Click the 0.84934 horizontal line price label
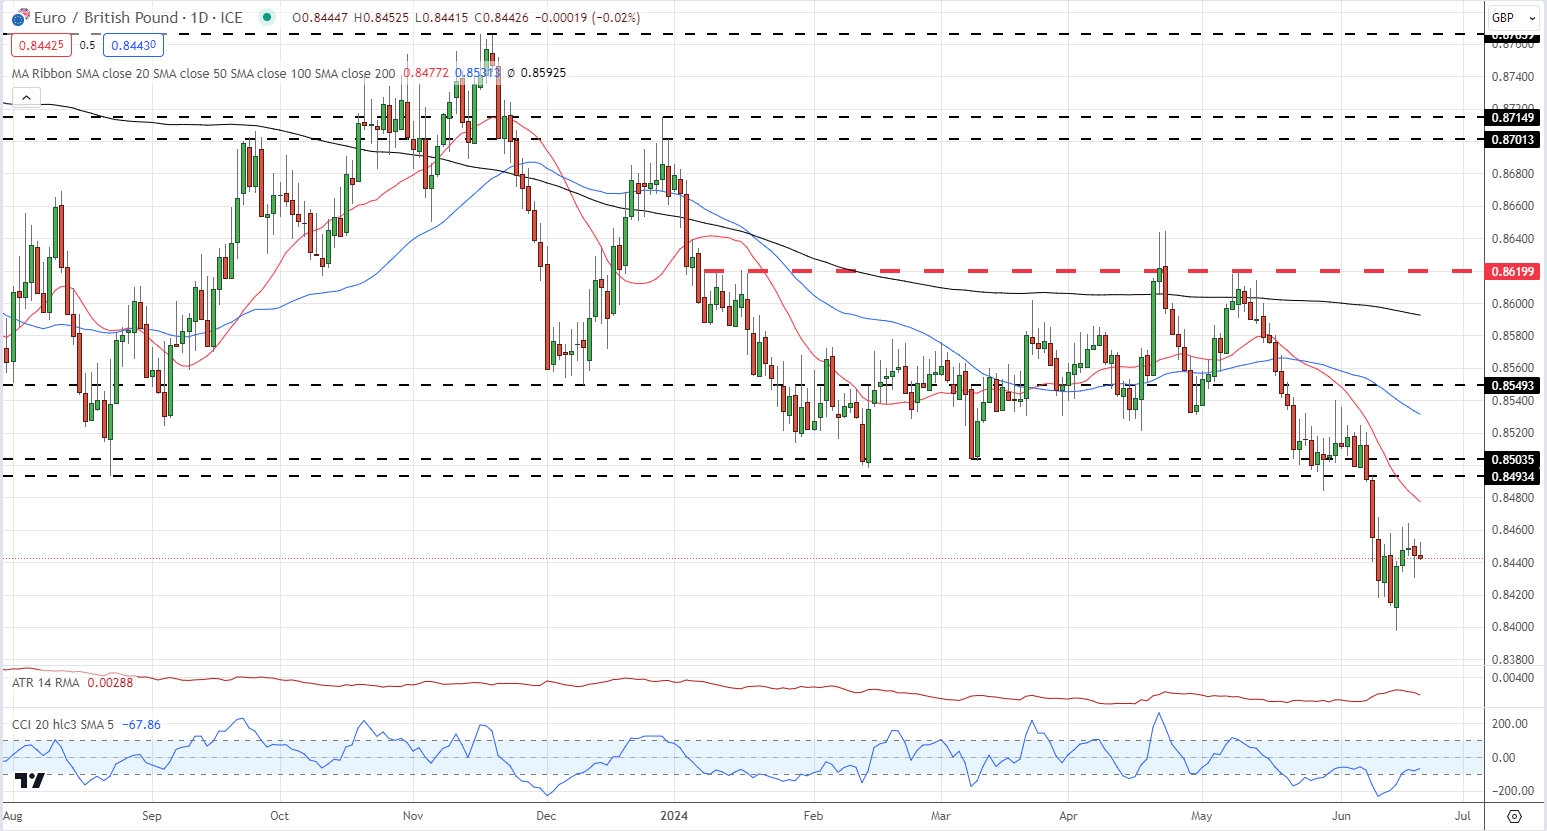 point(1513,476)
